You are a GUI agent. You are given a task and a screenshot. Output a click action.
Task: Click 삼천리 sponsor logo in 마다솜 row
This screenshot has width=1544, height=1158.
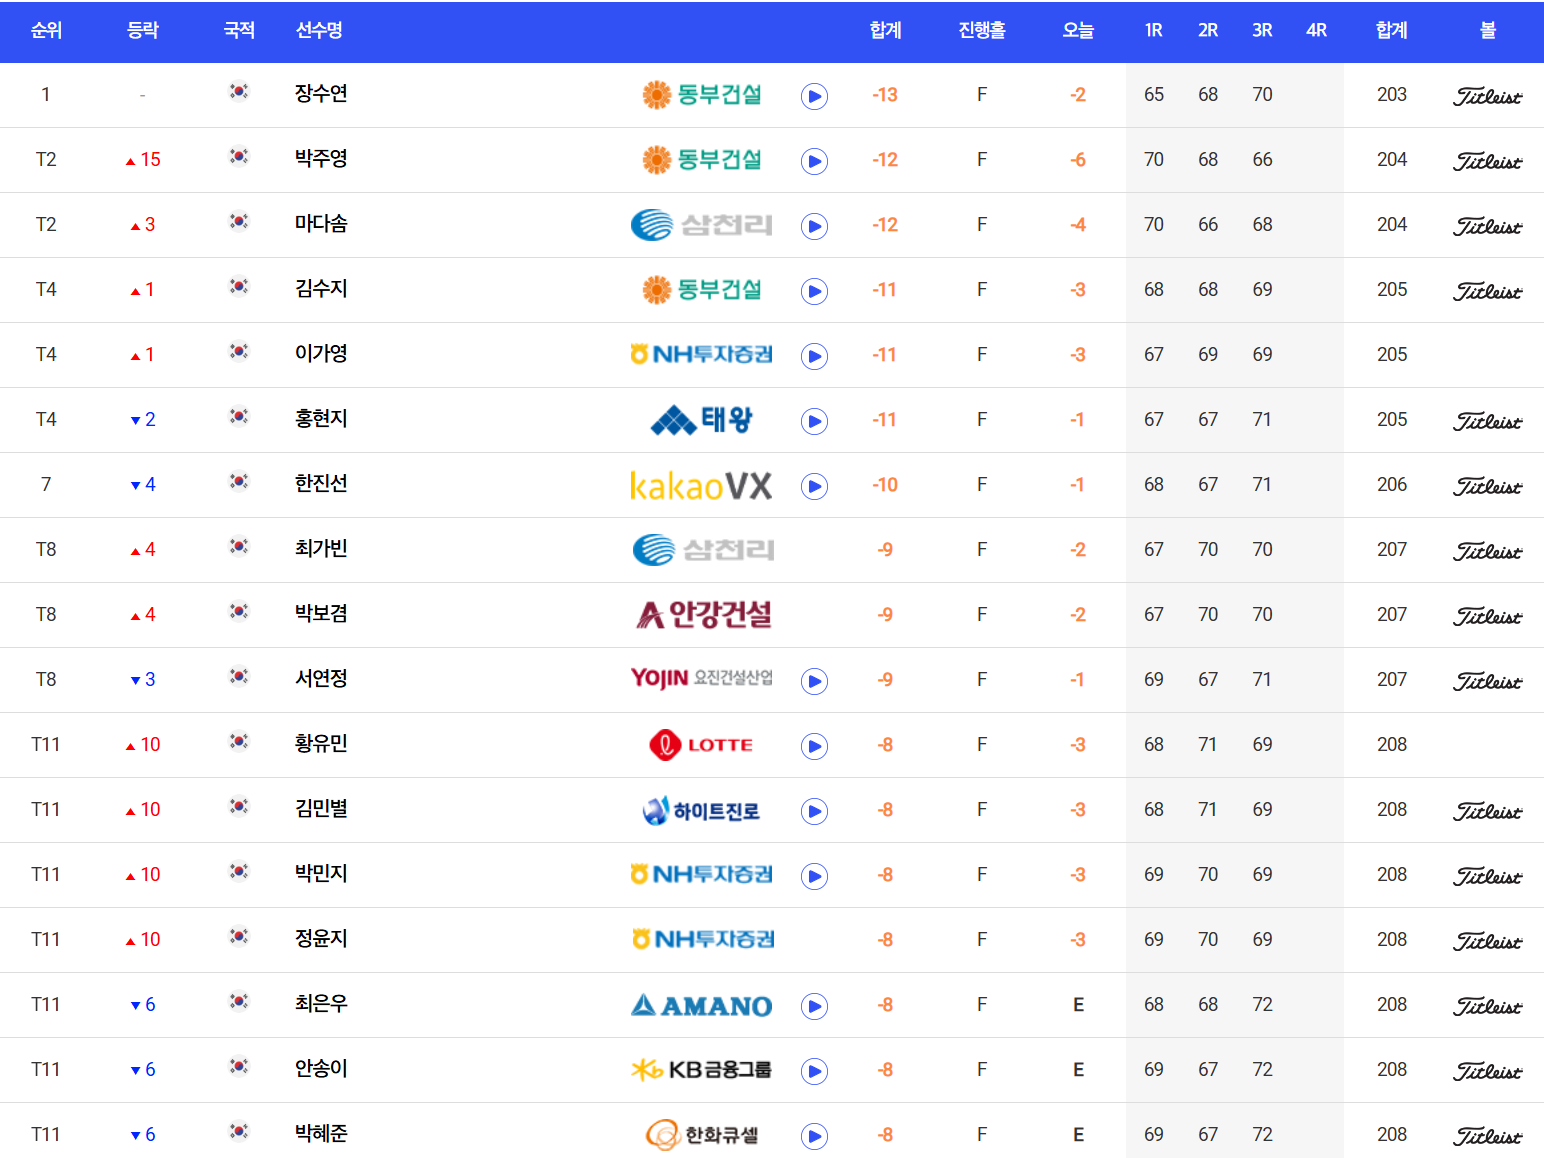pyautogui.click(x=702, y=225)
